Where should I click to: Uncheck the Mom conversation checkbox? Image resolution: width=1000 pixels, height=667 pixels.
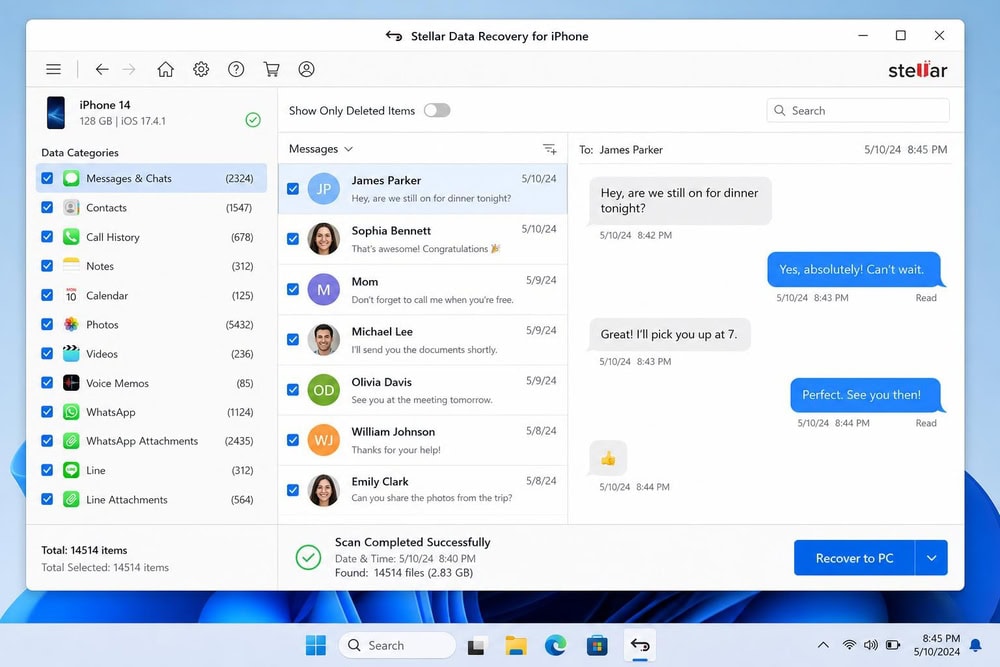293,290
